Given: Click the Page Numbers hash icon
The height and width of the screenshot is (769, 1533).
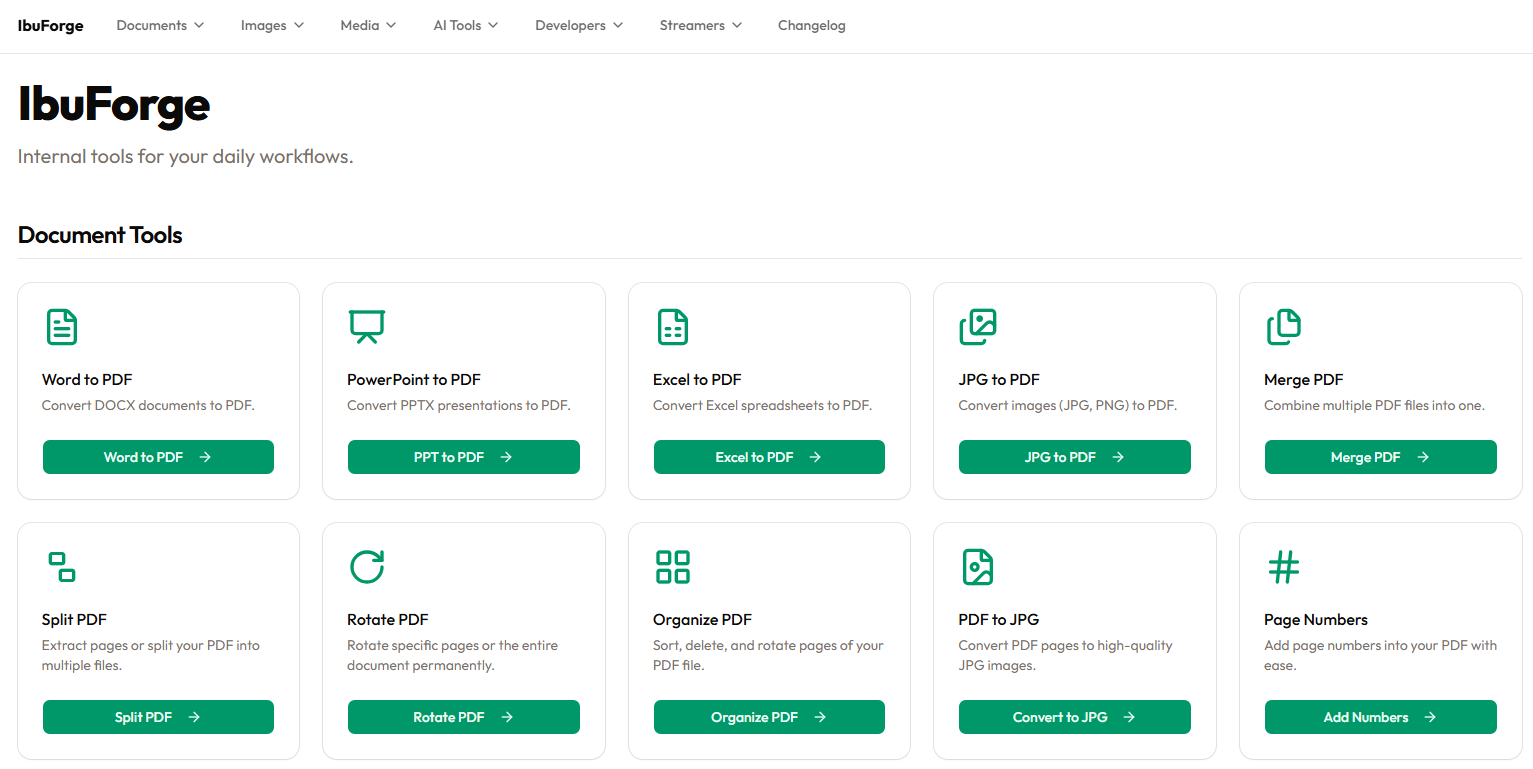Looking at the screenshot, I should 1284,567.
